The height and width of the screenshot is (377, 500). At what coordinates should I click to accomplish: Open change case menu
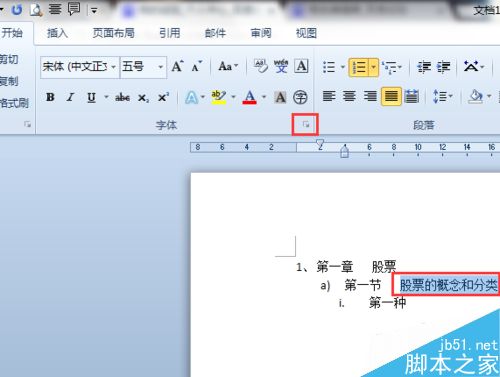coord(228,66)
